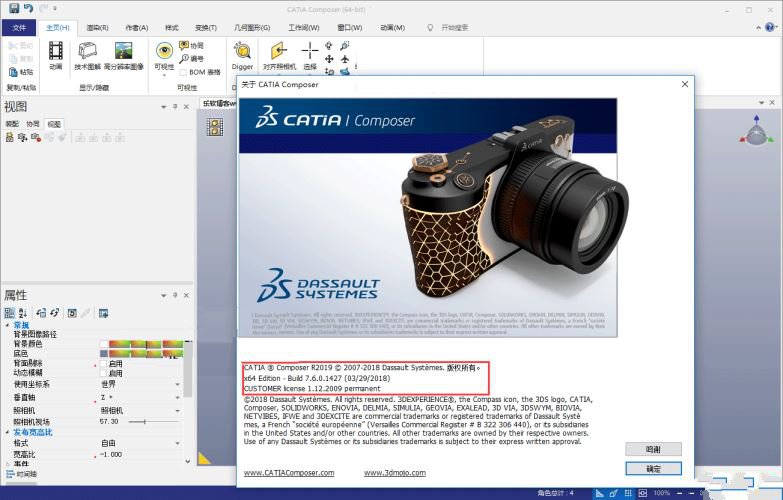Open the 变换(T) Transform ribbon tab

pos(206,27)
